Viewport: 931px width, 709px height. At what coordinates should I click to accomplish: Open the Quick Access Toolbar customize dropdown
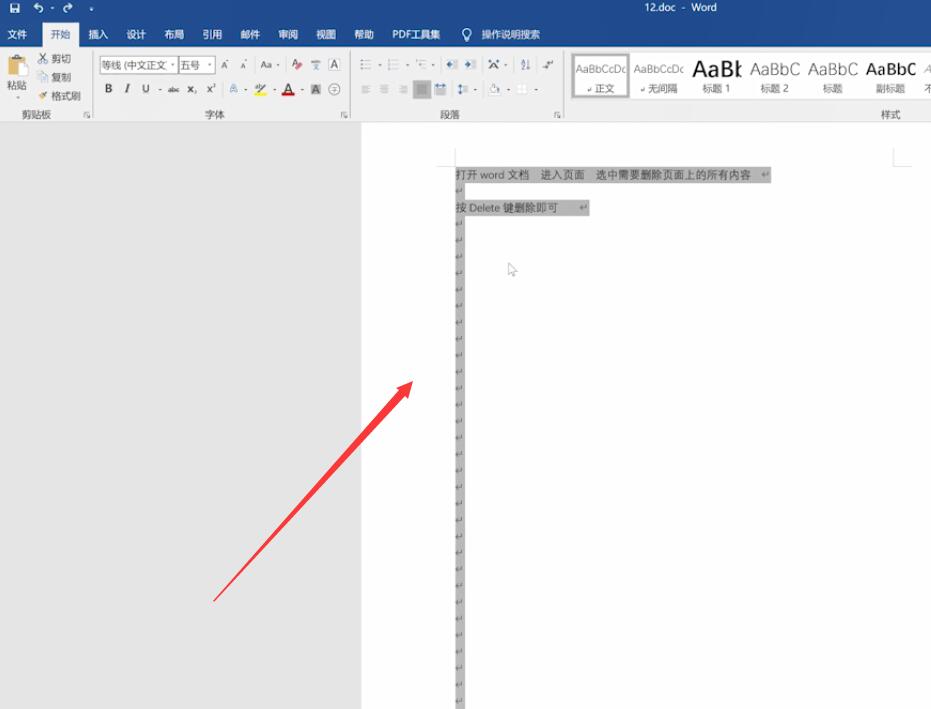click(91, 9)
